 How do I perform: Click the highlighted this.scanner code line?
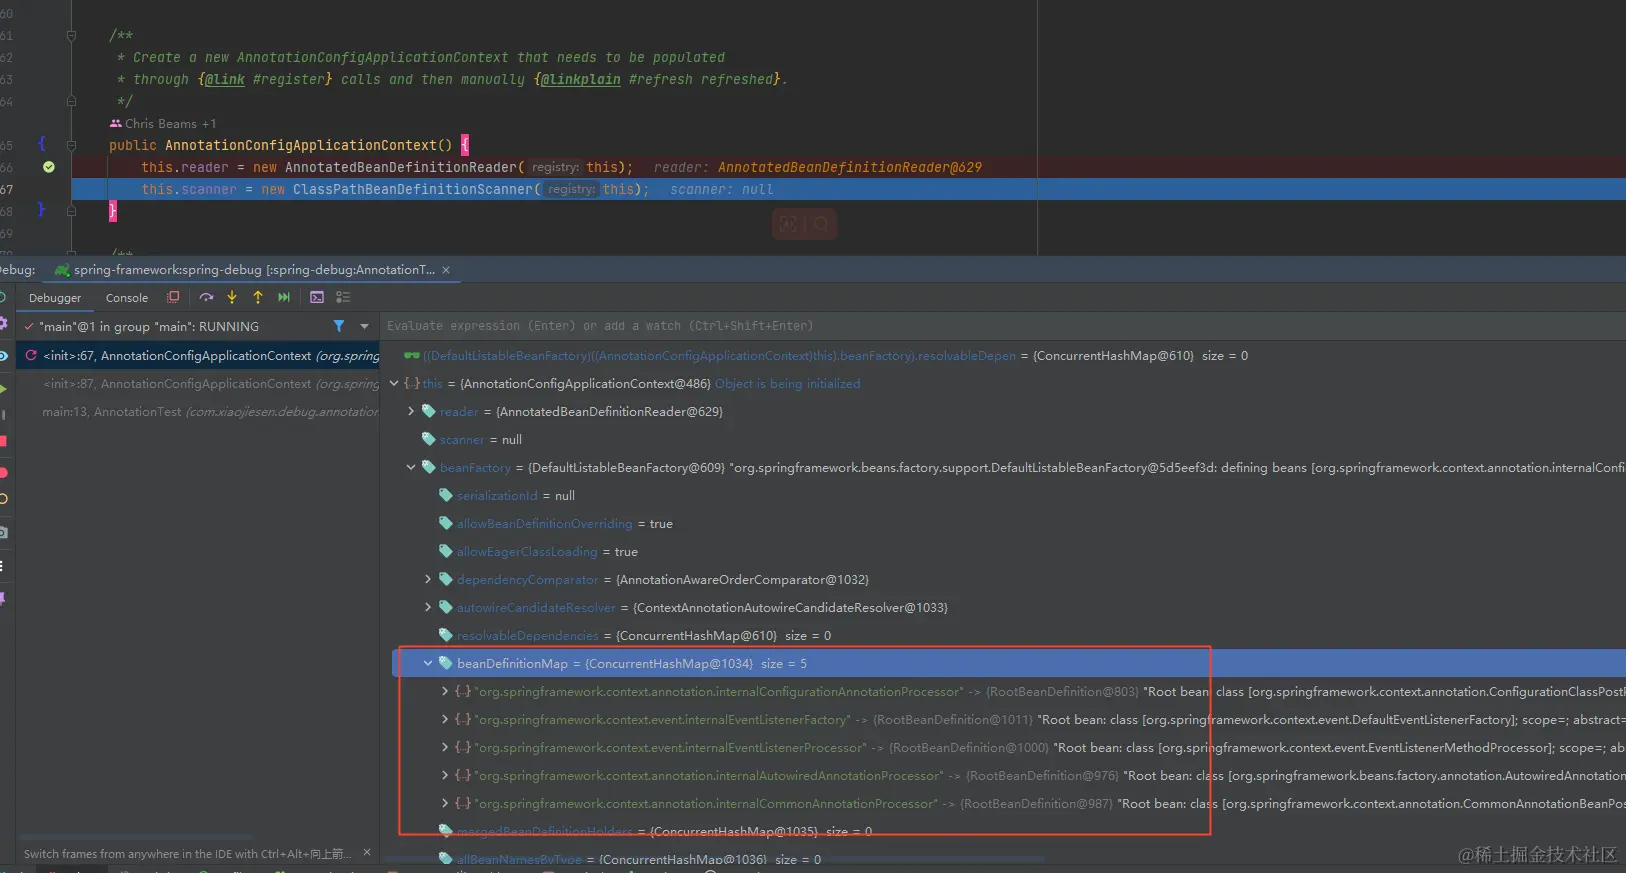click(848, 189)
